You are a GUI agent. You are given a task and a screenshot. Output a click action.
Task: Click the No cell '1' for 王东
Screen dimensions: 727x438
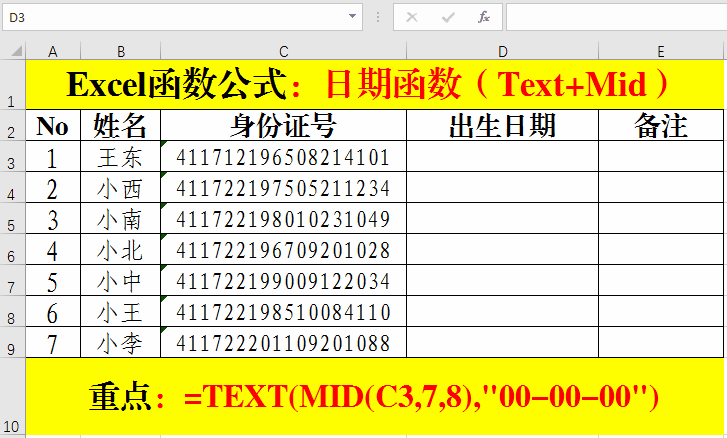tap(53, 156)
